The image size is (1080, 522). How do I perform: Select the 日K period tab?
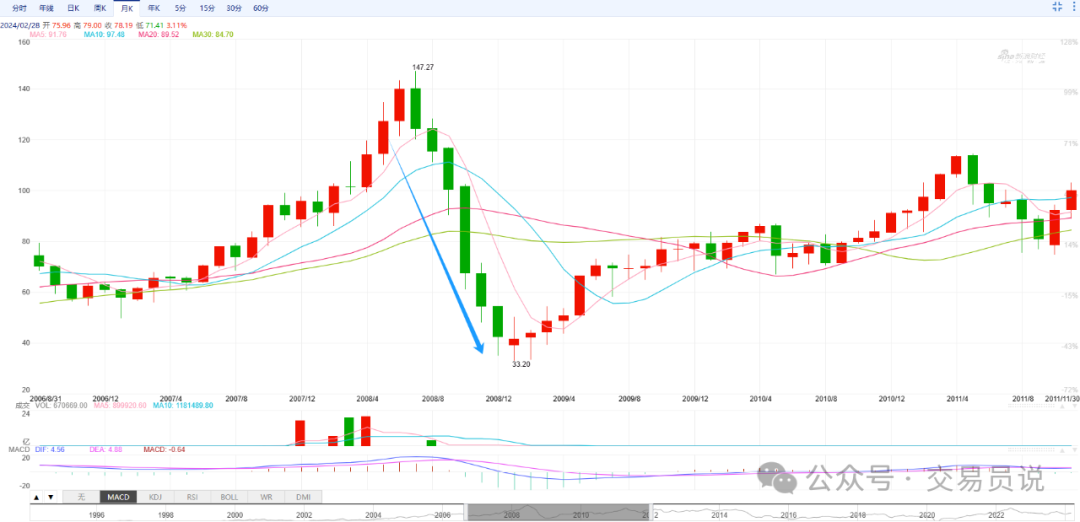(x=73, y=8)
